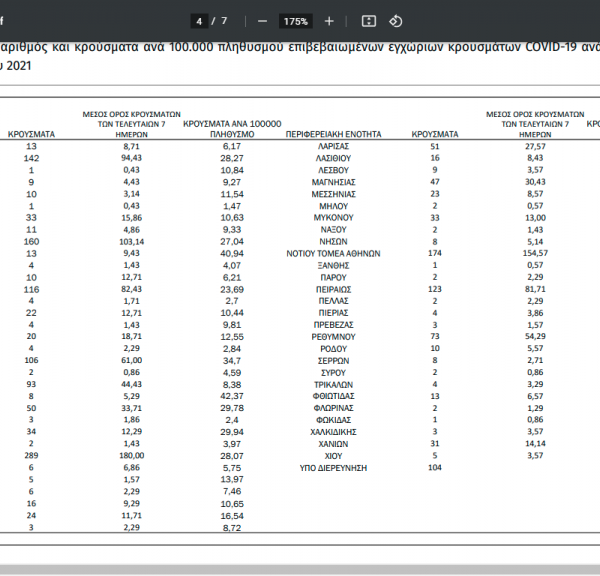Select the value 42,37 per 100000
The image size is (600, 576).
click(x=232, y=396)
